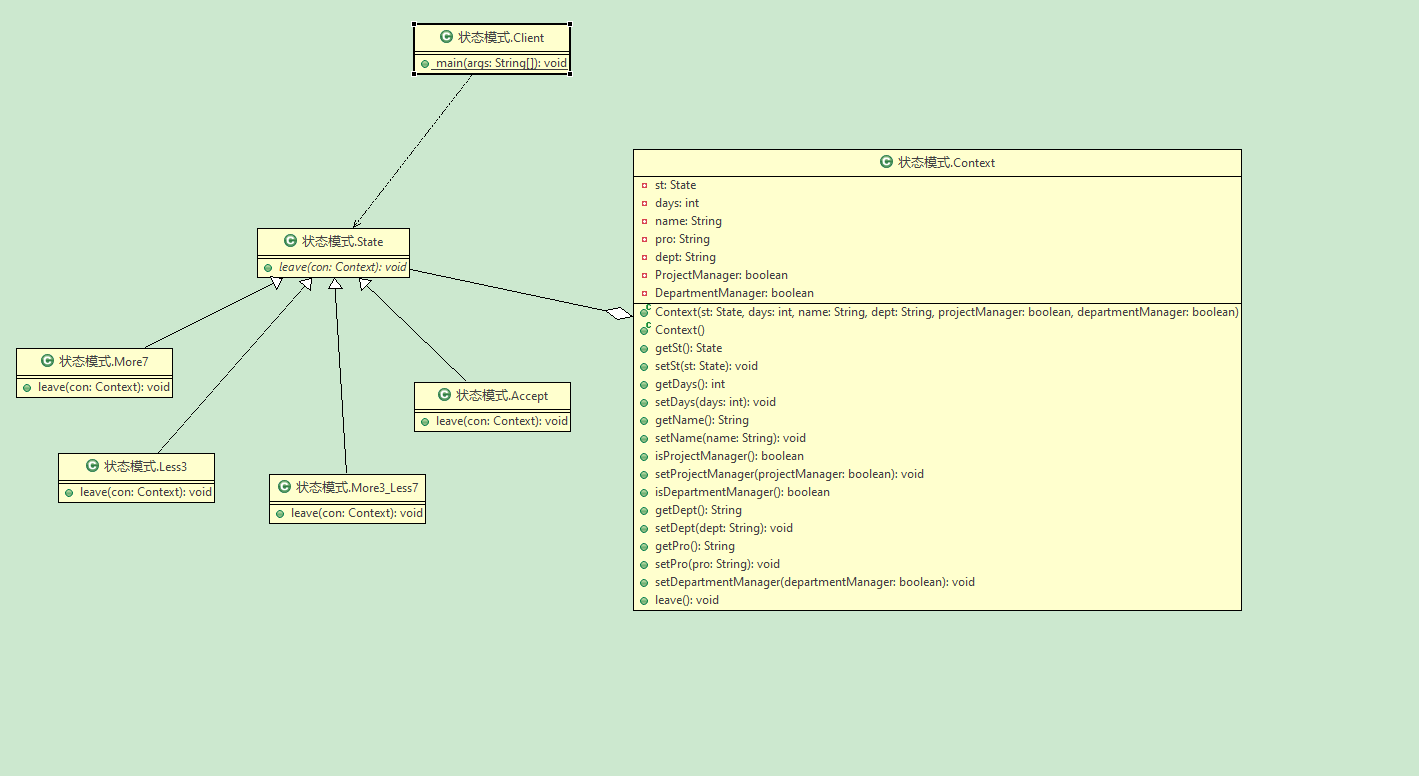Select the 状态模式.Less3 class title
The width and height of the screenshot is (1419, 776).
coord(145,466)
